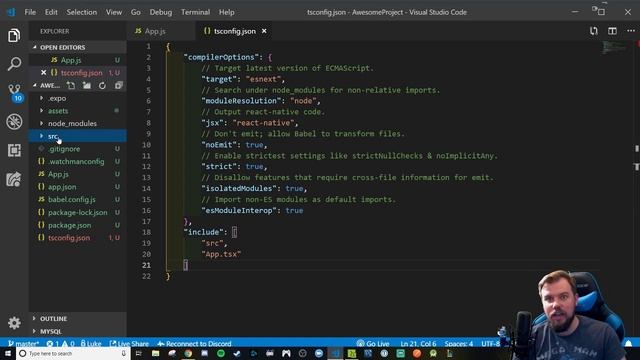Open Google Chrome from the taskbar
Viewport: 640px width, 360px height.
[x=188, y=353]
